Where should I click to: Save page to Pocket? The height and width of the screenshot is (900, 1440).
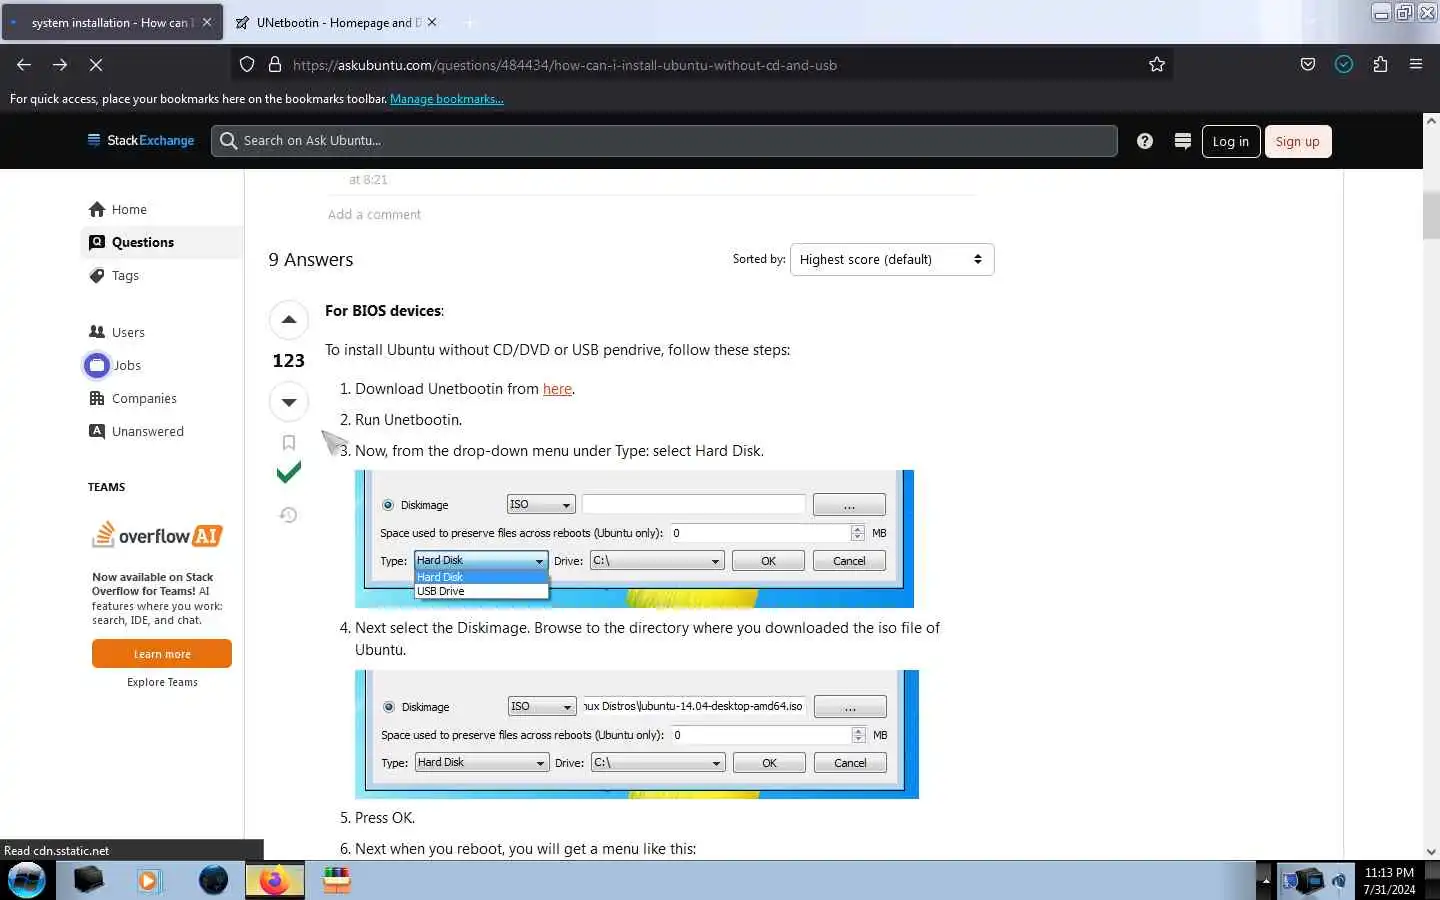pyautogui.click(x=1308, y=64)
